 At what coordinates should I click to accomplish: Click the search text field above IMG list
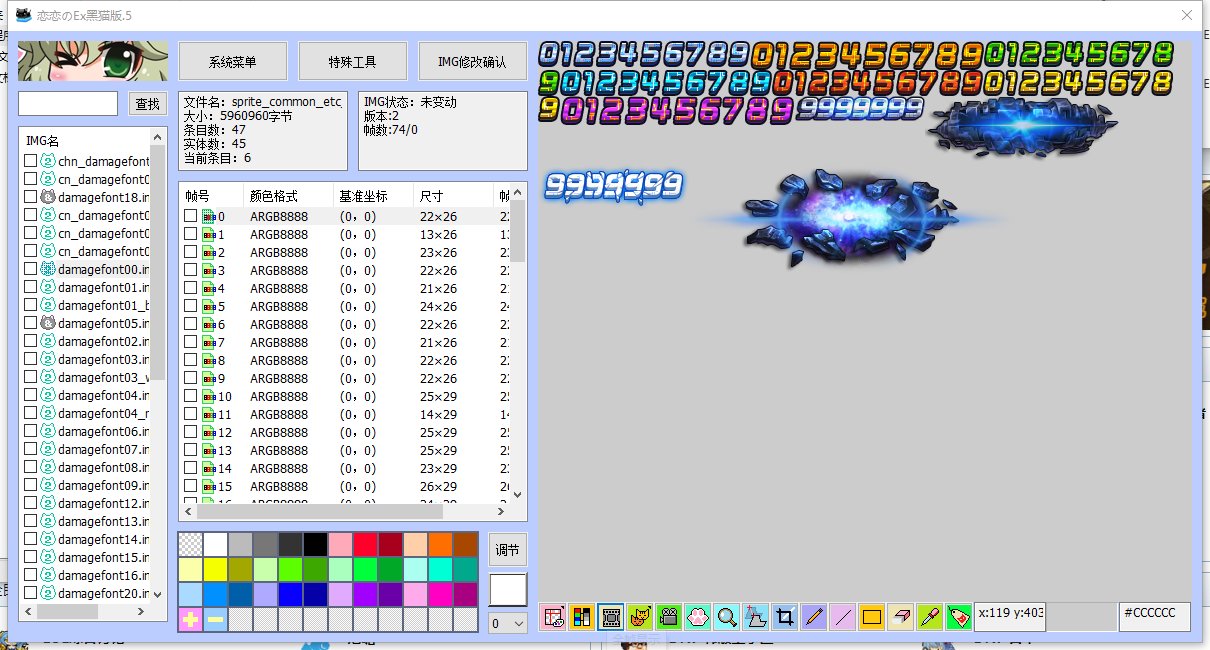pyautogui.click(x=68, y=104)
